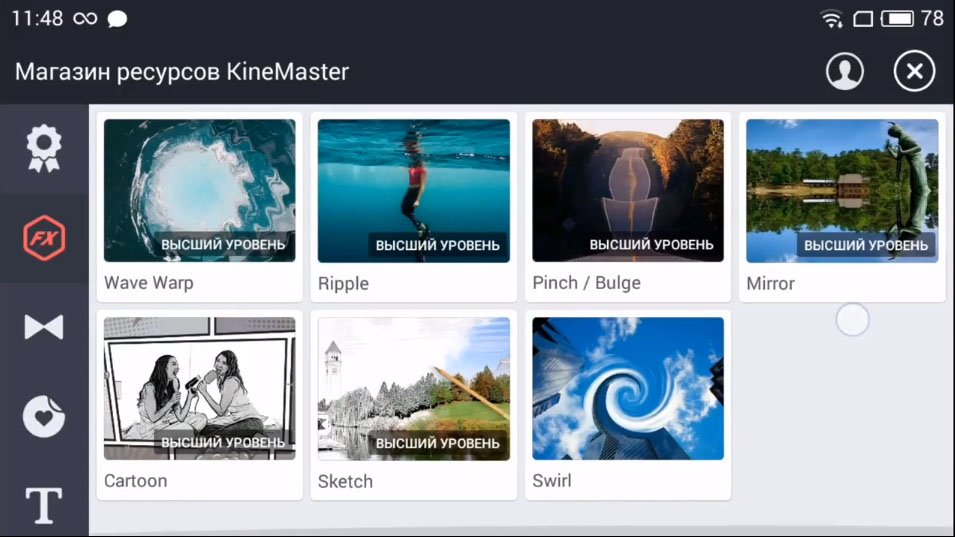
Task: Open the user account profile icon
Action: tap(845, 71)
